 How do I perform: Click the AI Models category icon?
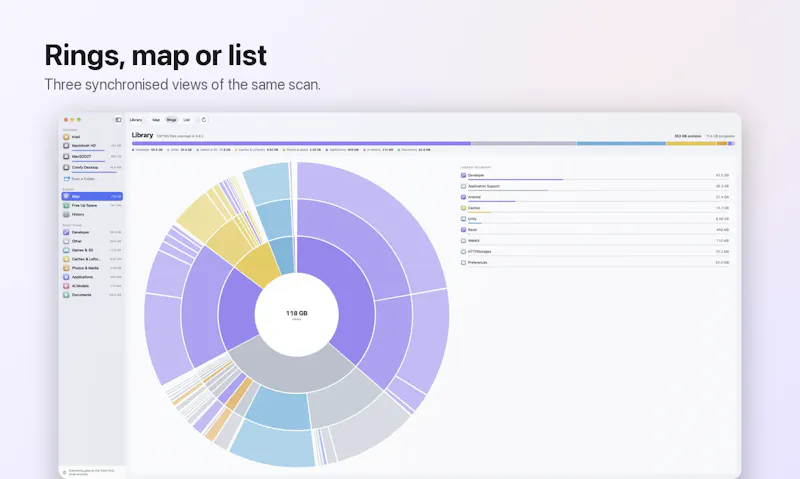[66, 286]
